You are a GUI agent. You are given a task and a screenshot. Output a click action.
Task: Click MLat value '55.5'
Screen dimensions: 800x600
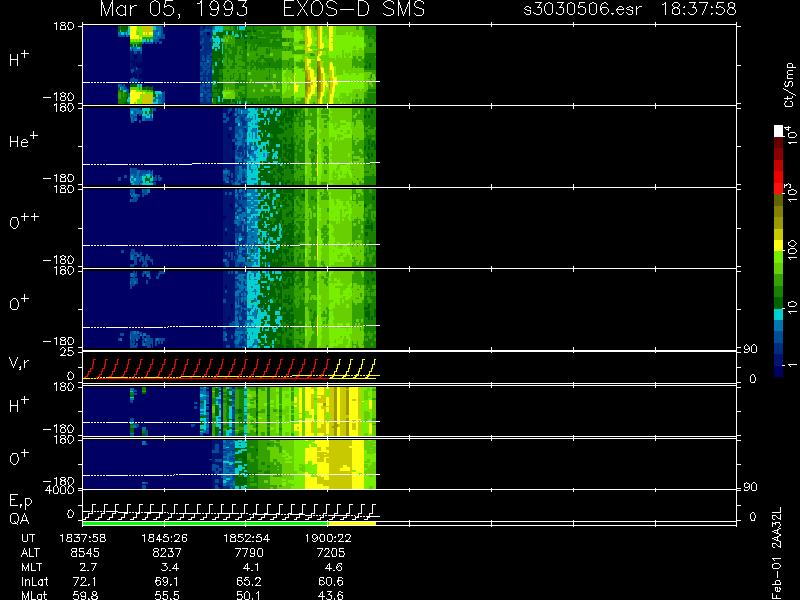click(167, 595)
